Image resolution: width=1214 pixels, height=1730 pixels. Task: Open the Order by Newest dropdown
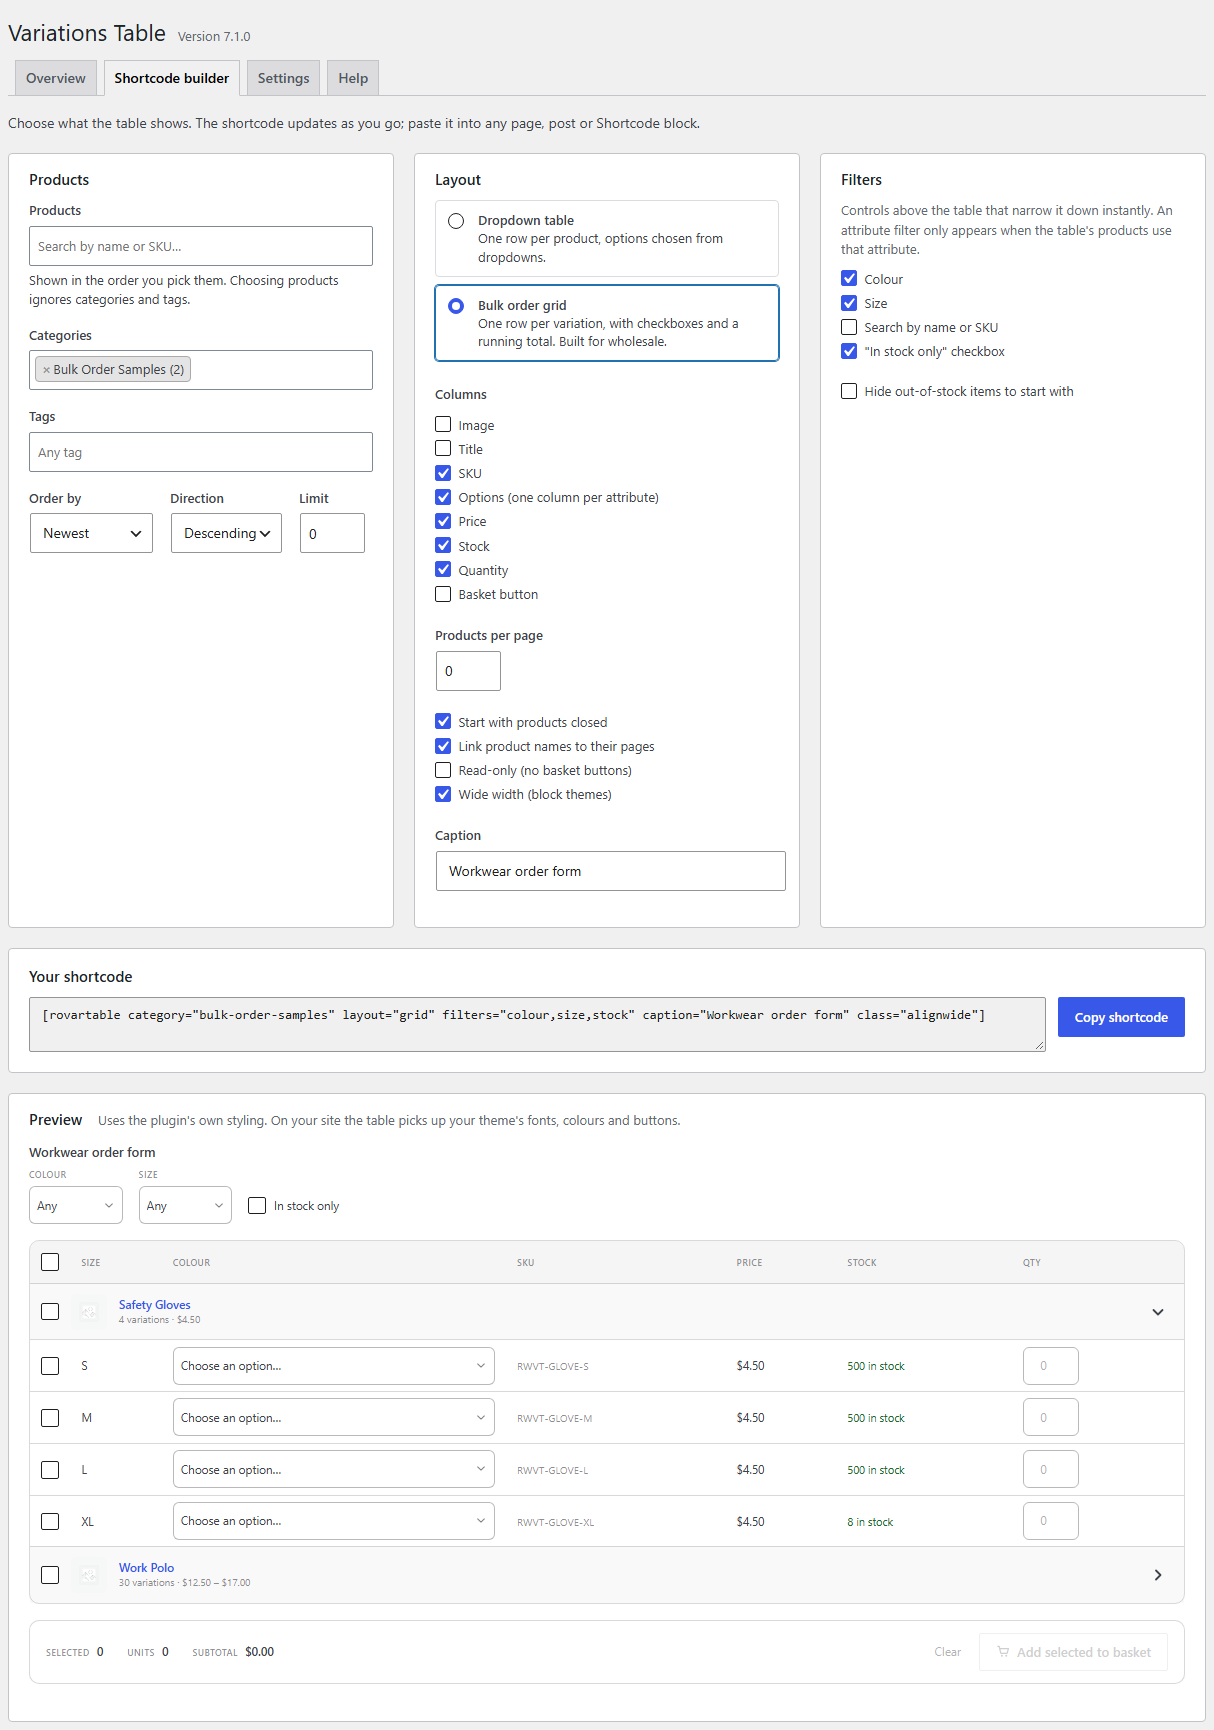[91, 533]
